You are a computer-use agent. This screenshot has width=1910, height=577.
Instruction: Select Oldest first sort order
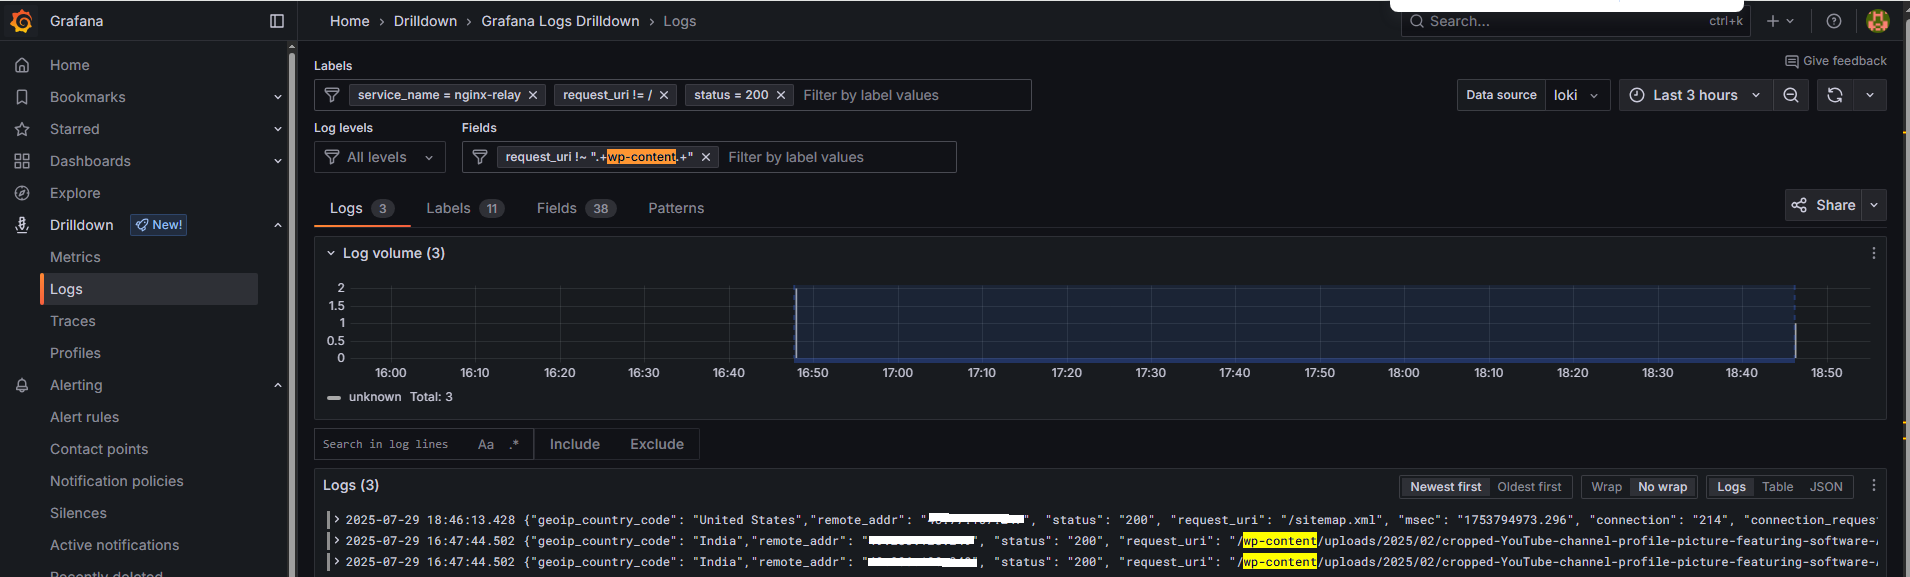(x=1529, y=487)
